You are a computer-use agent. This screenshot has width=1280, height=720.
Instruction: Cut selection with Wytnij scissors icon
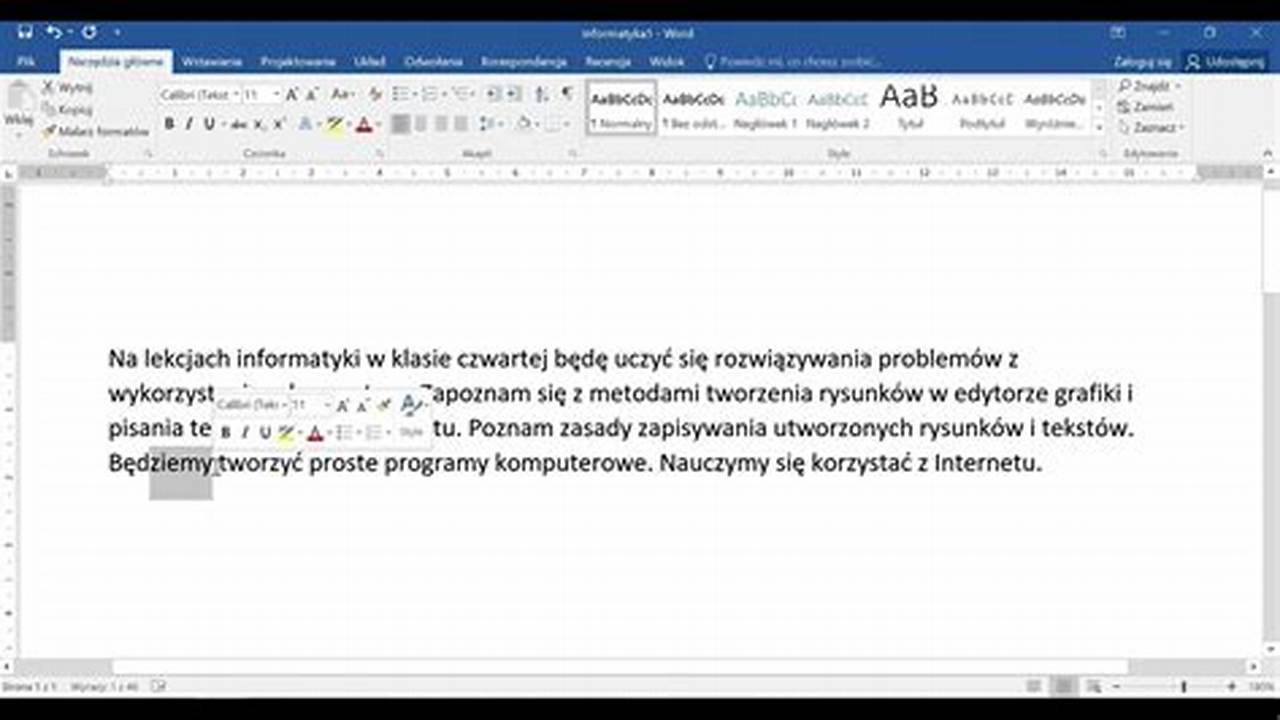point(68,88)
